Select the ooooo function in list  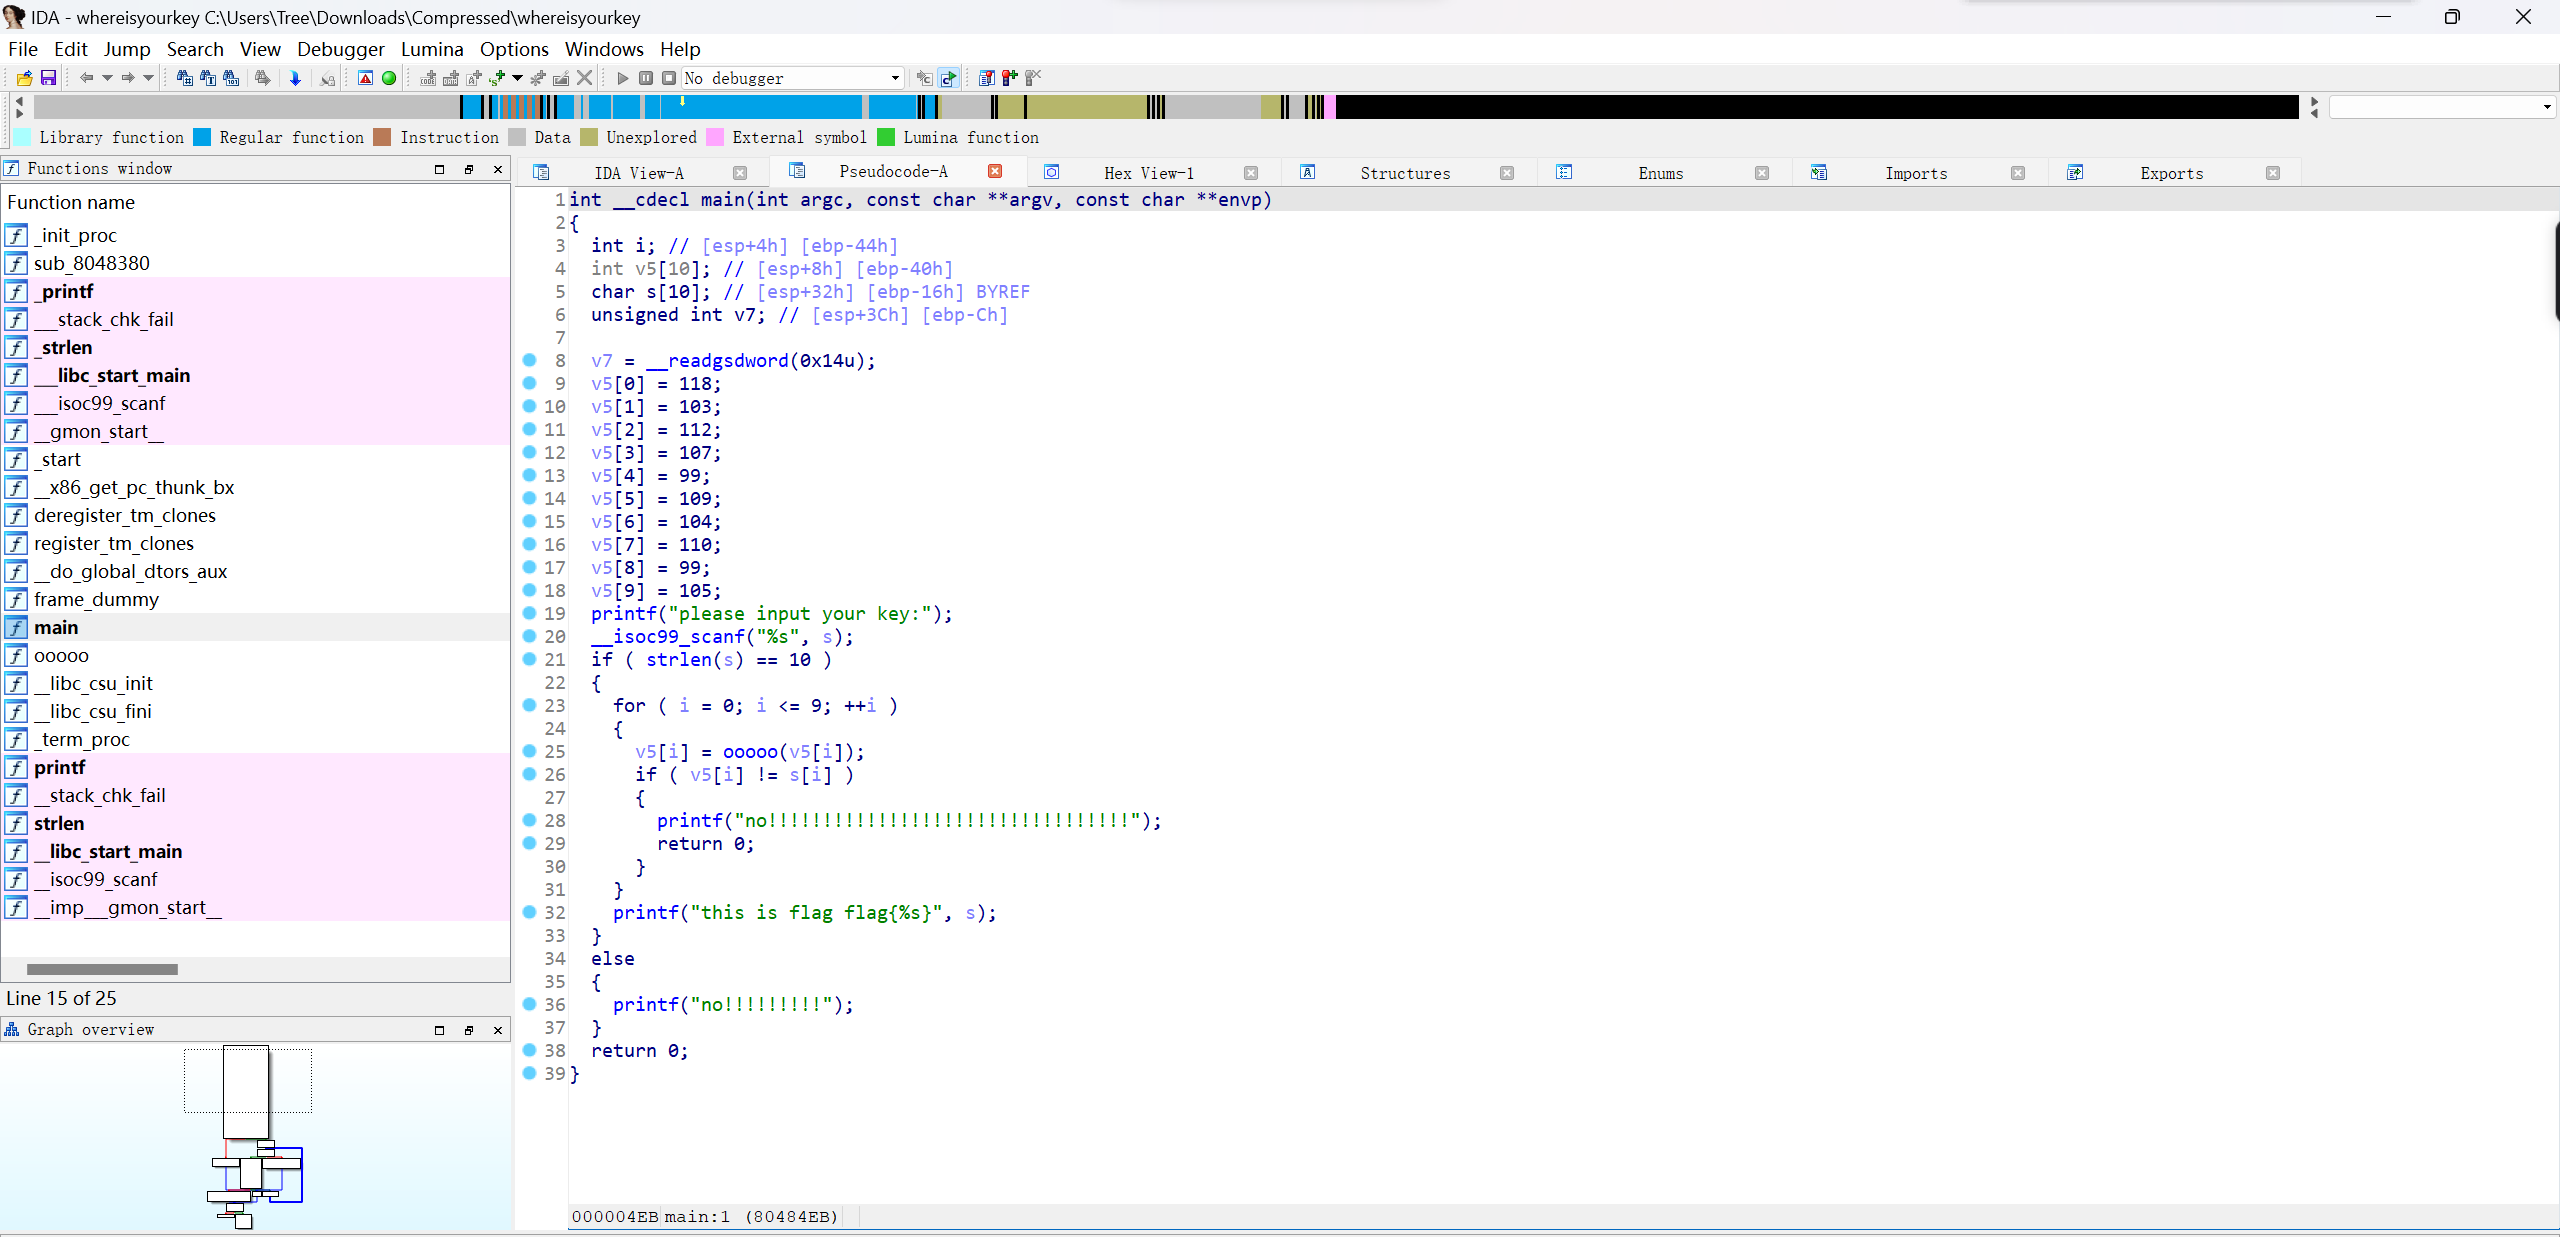pos(61,656)
